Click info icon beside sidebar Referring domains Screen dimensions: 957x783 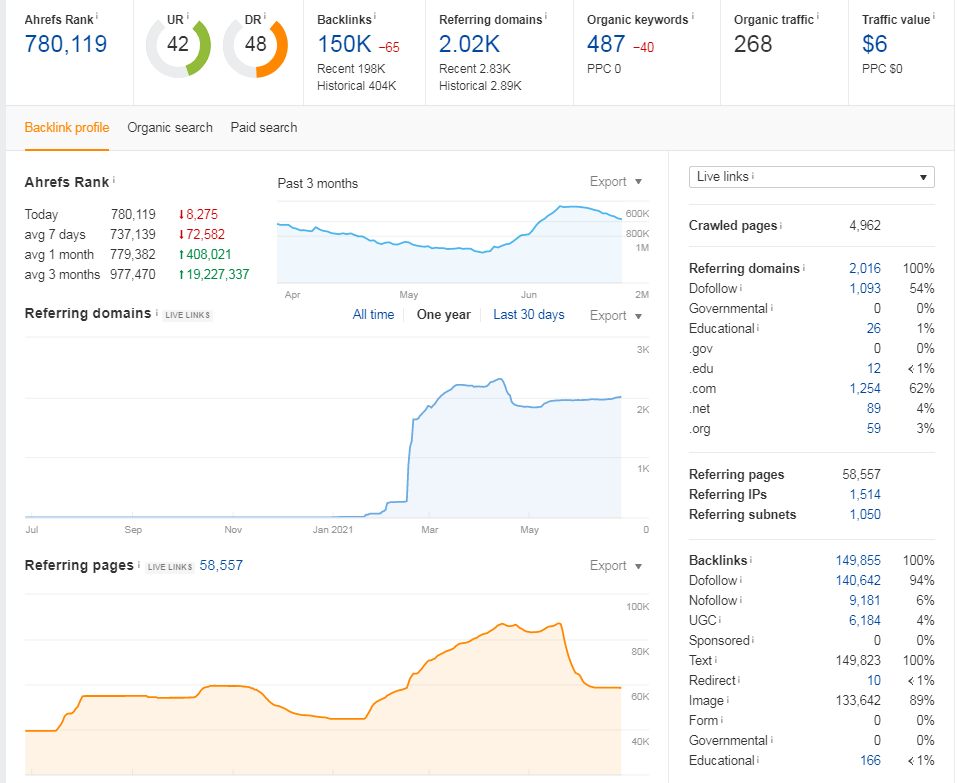point(803,268)
